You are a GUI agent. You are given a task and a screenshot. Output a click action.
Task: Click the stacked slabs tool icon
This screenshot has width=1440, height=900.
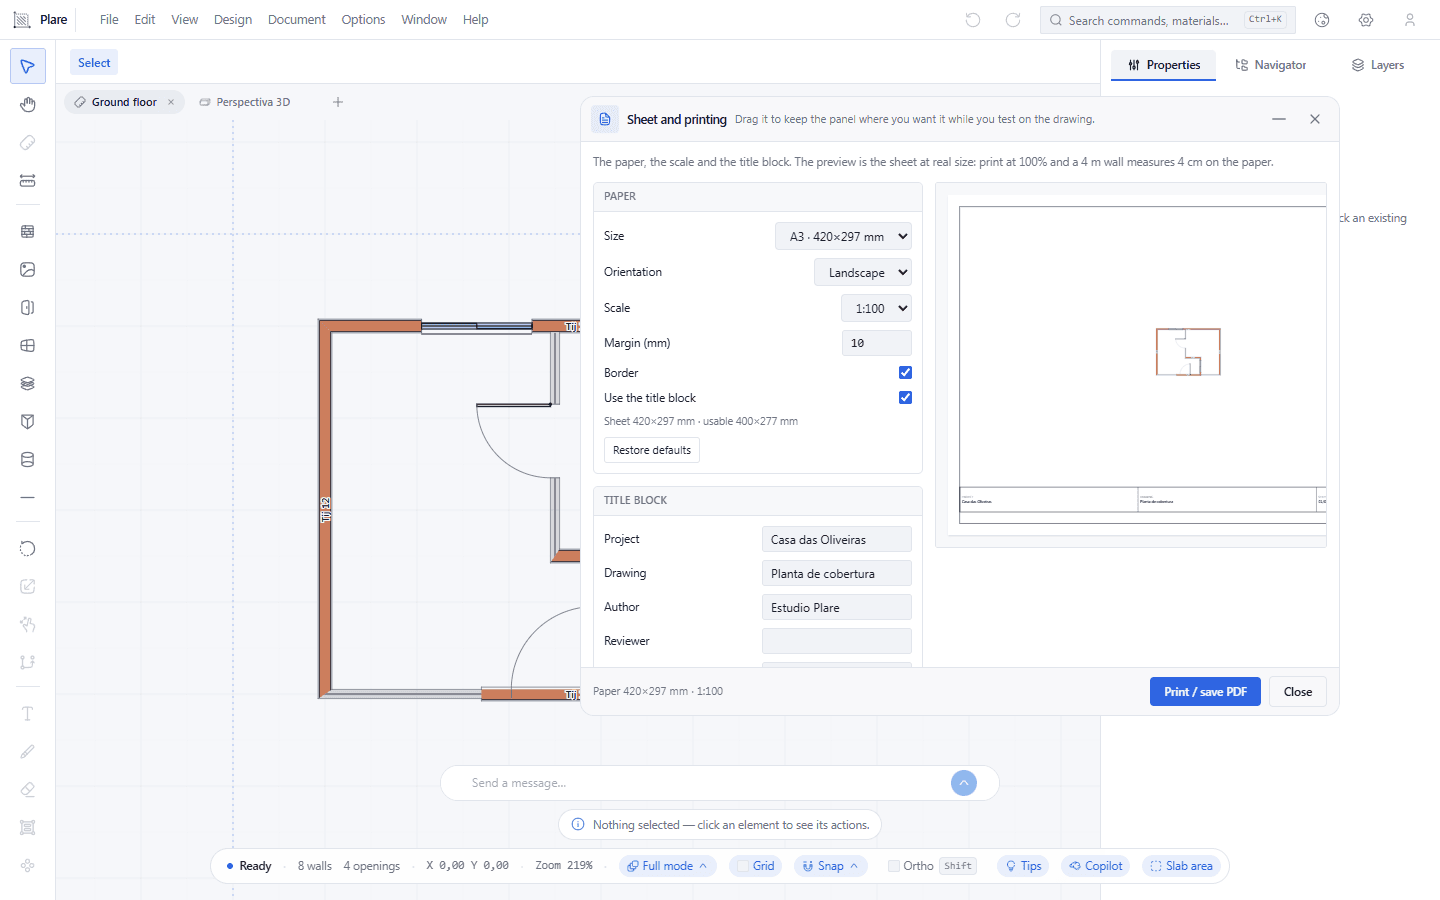pos(28,383)
